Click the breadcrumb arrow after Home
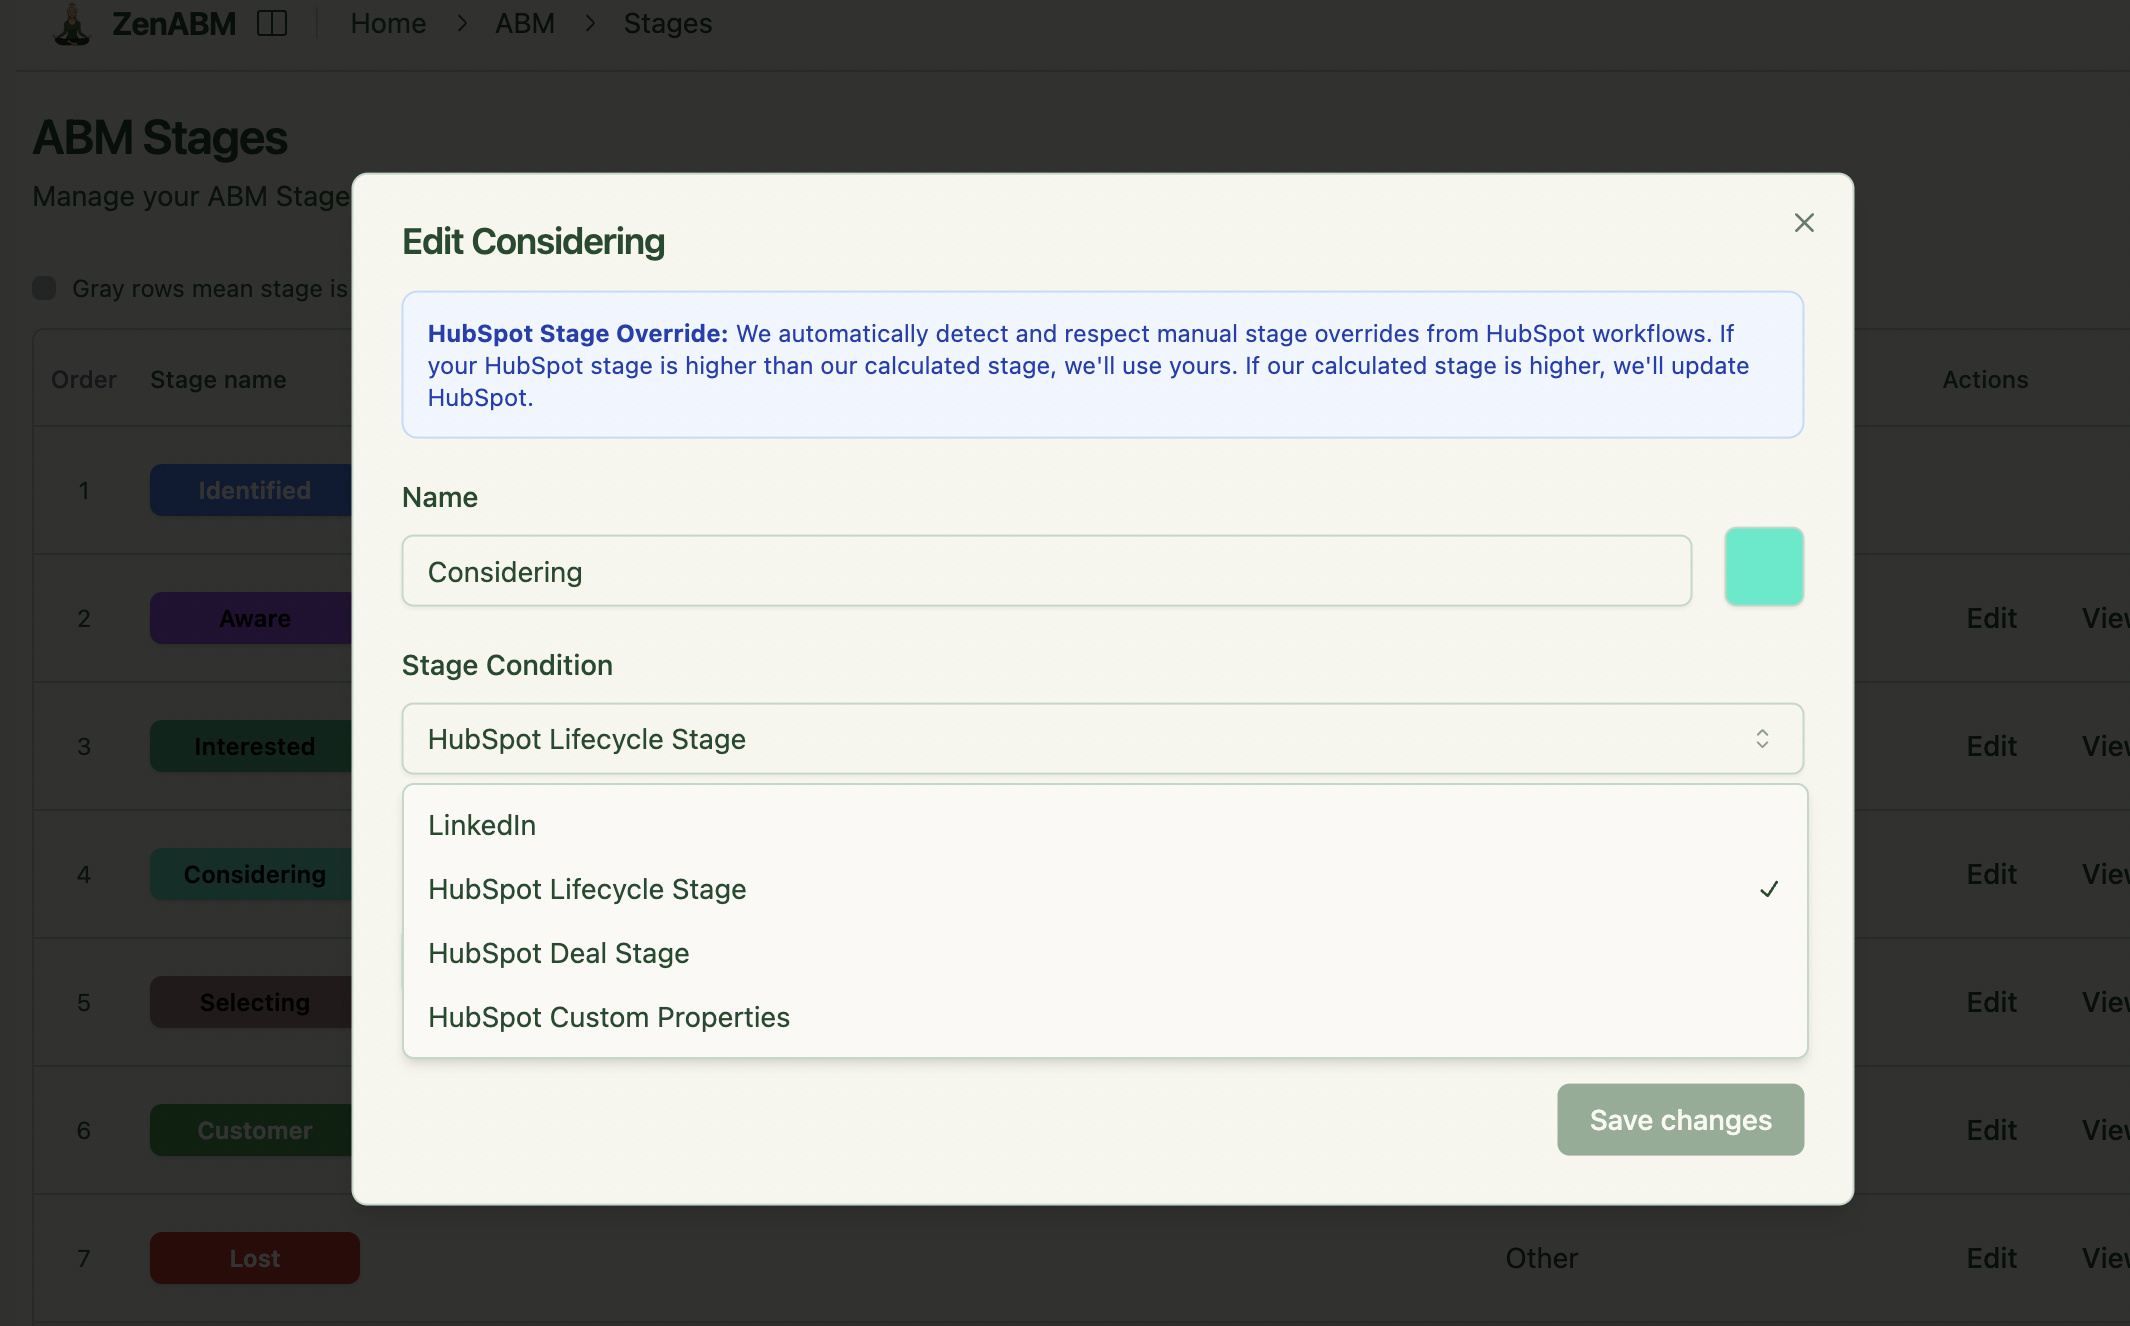 (x=462, y=23)
